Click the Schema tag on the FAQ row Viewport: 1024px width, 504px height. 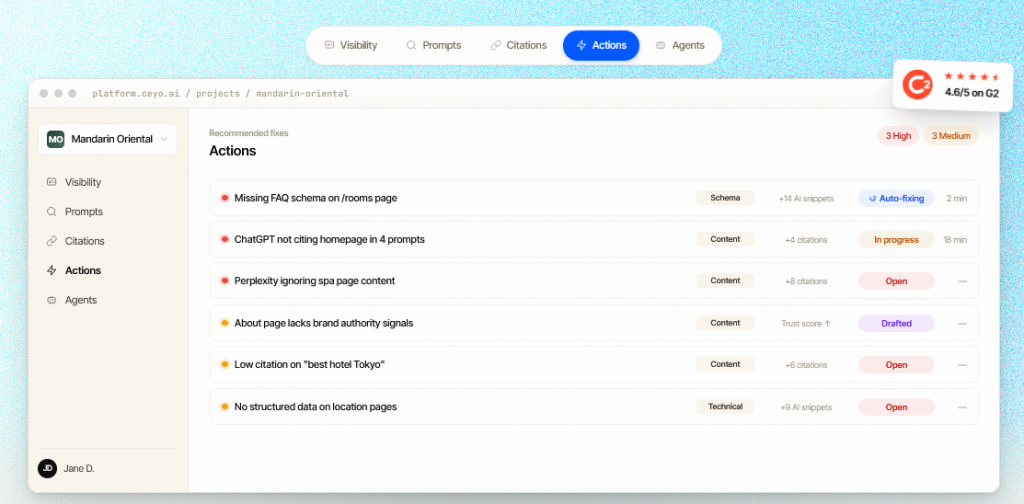(x=725, y=198)
